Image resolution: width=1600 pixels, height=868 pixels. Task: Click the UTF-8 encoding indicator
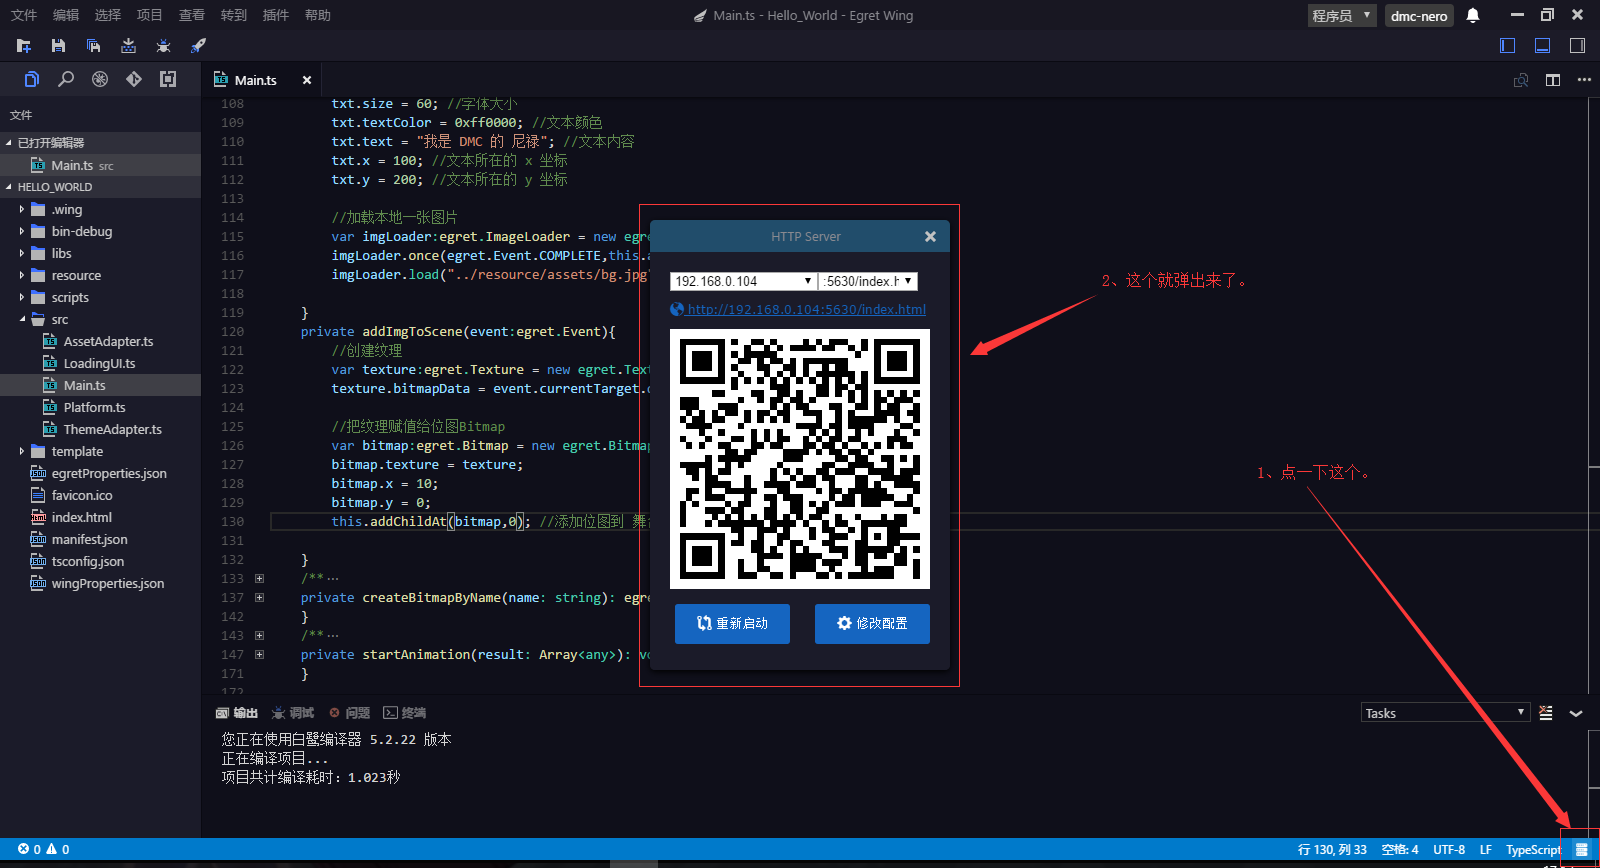[1449, 849]
